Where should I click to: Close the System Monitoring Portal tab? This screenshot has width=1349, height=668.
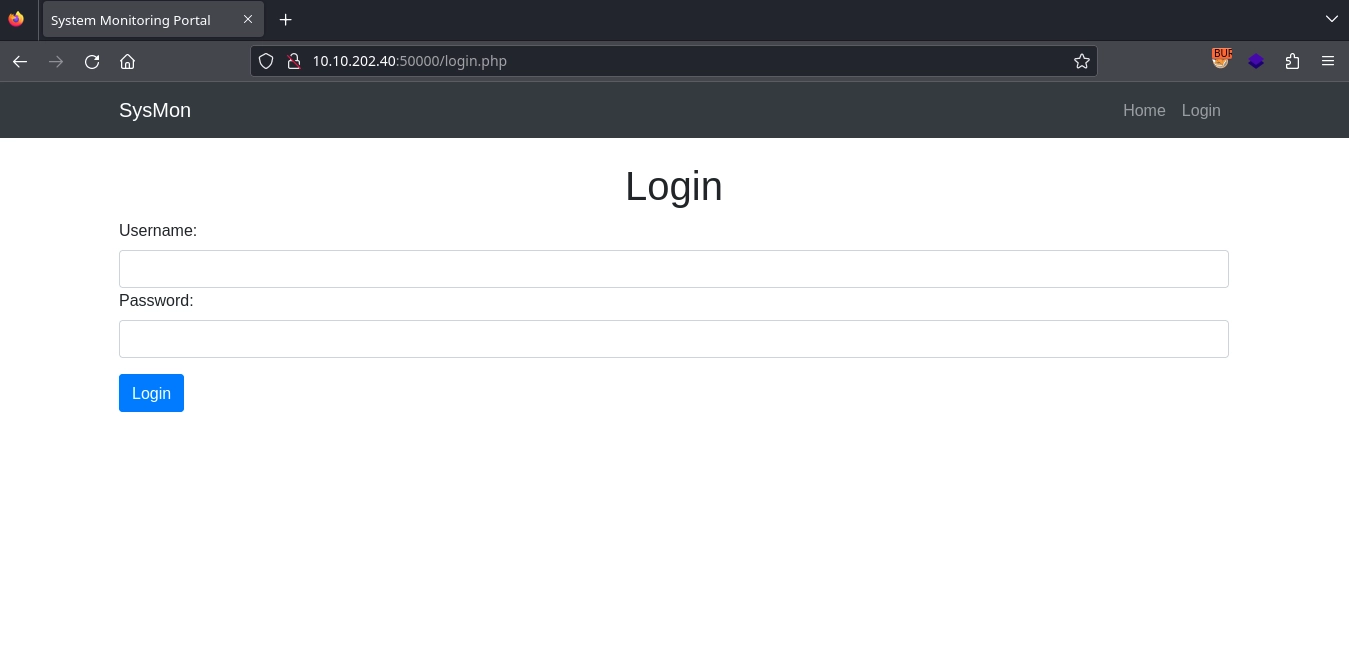pos(248,20)
